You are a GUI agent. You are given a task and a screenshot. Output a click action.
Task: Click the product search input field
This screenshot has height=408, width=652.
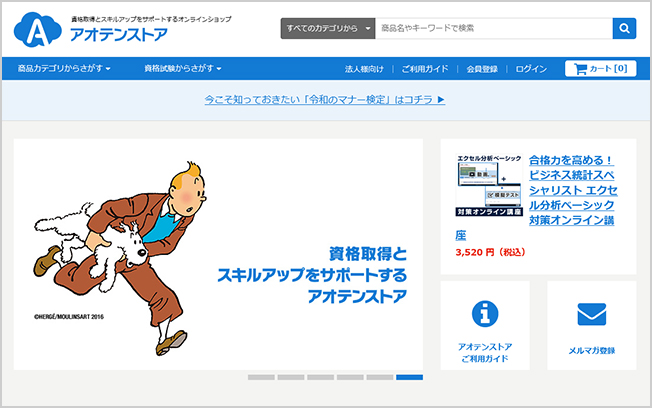[x=493, y=28]
